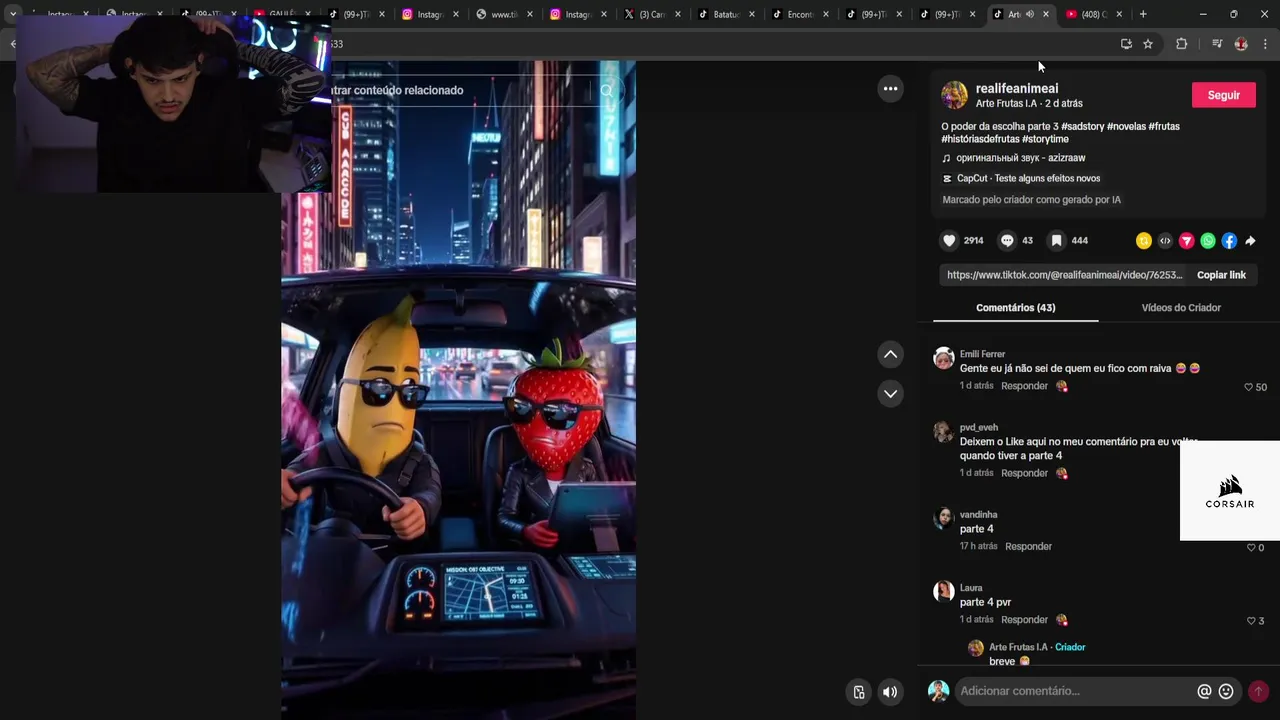The image size is (1280, 720).
Task: Open the emoji picker in comment box
Action: tap(1226, 691)
